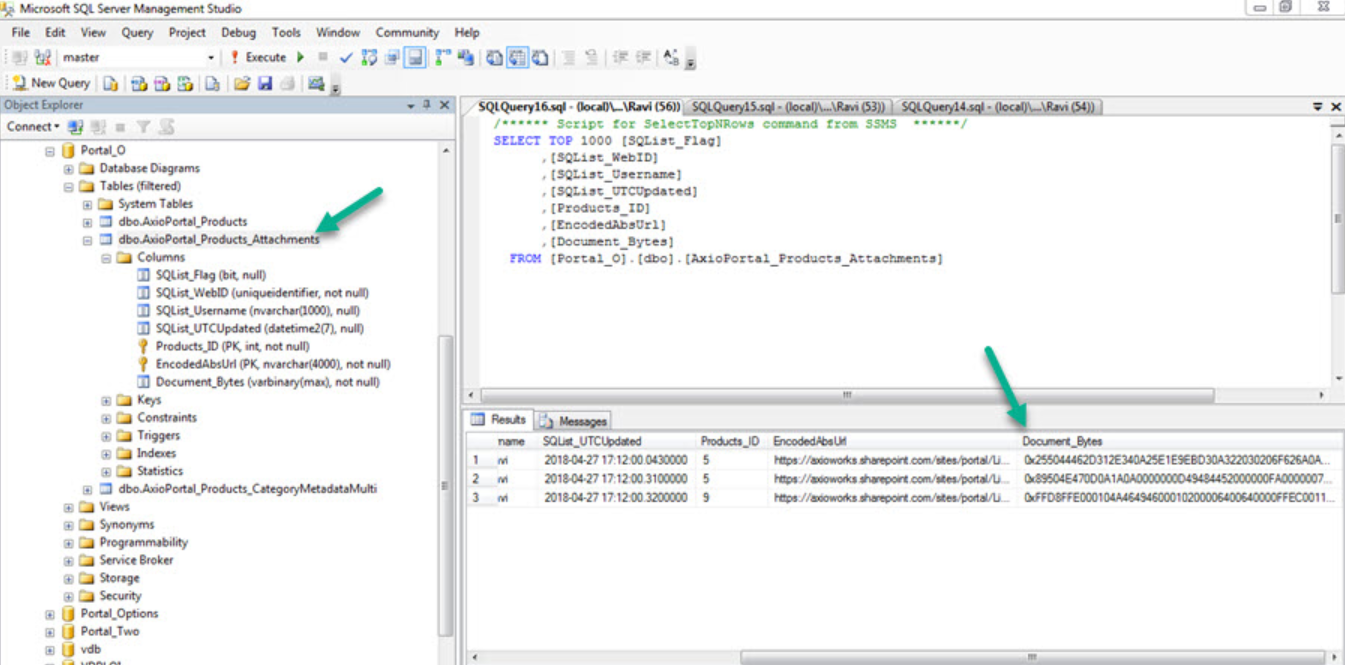Expand the Keys folder
1345x665 pixels.
coord(106,401)
